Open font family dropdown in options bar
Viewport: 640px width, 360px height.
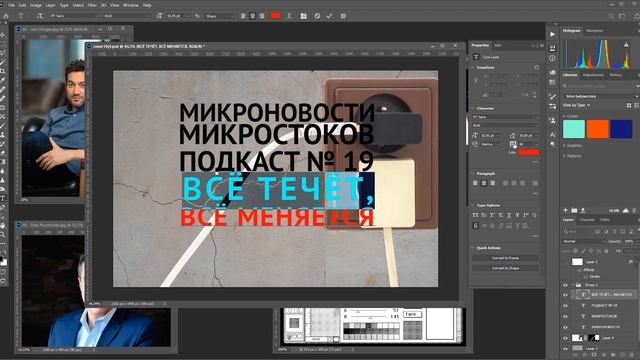tap(74, 16)
